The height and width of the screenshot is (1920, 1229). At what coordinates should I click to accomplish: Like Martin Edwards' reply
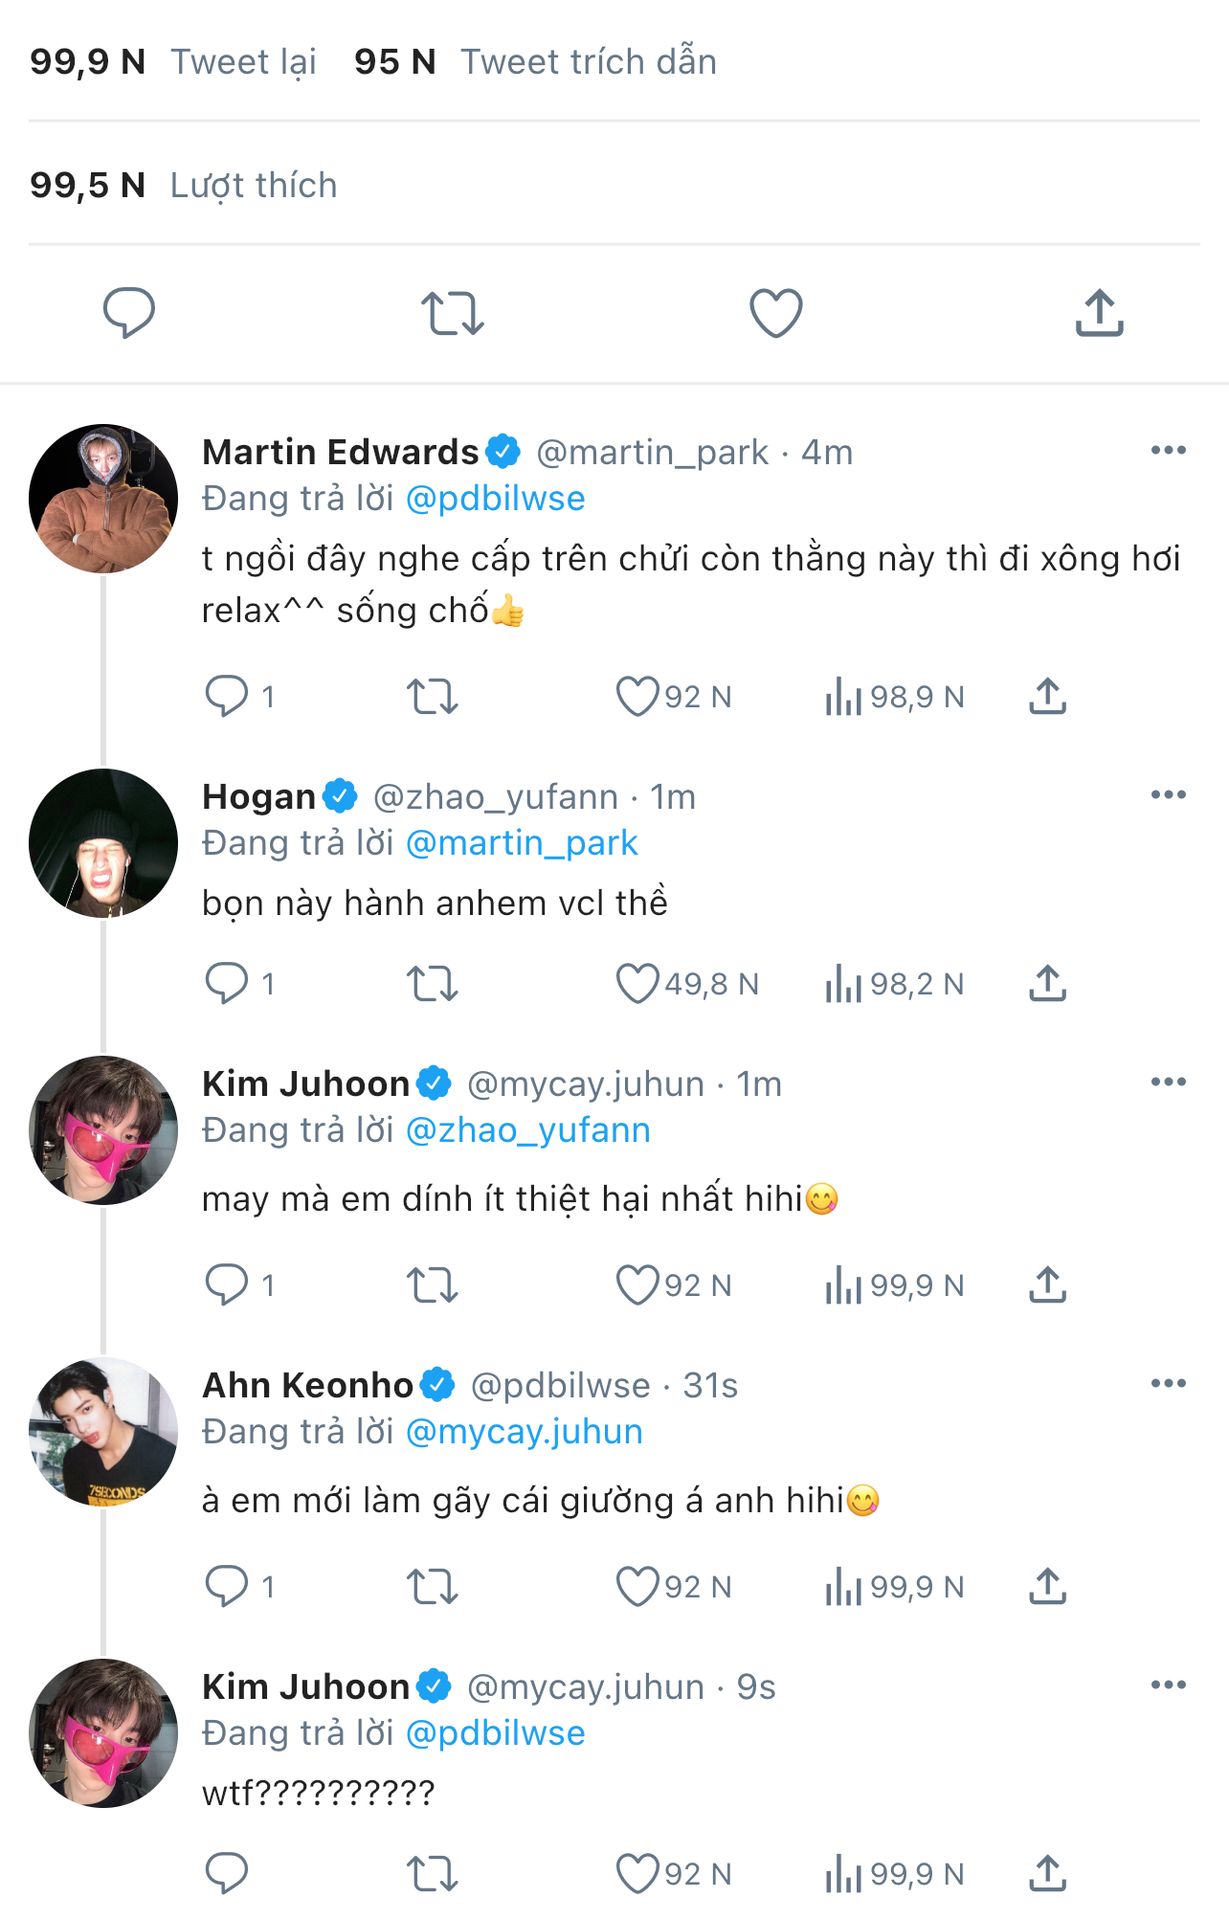click(x=637, y=697)
